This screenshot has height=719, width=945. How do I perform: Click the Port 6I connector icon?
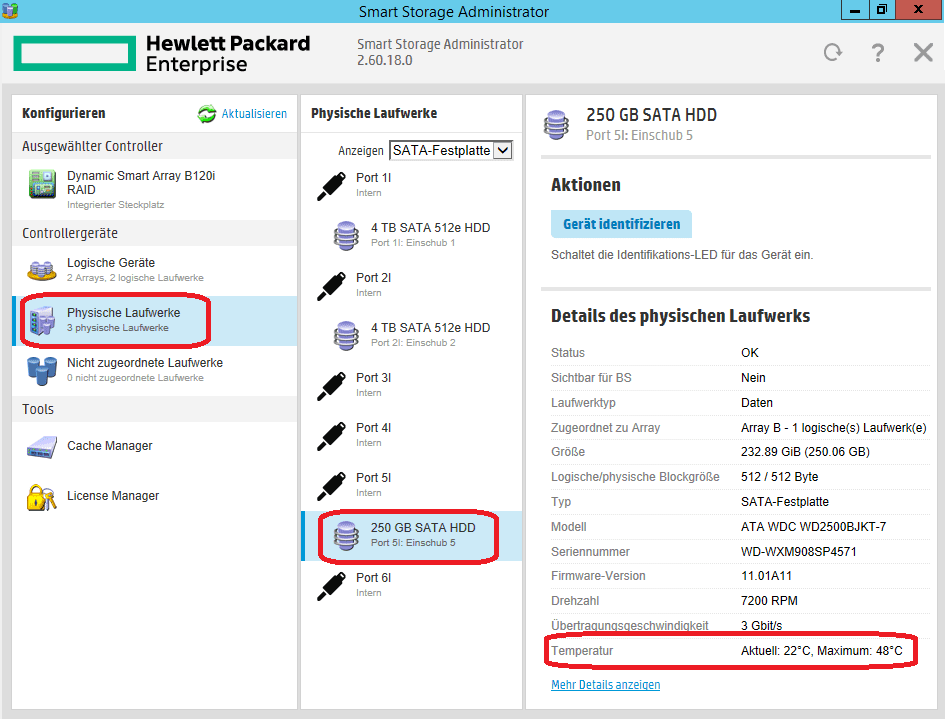(331, 586)
